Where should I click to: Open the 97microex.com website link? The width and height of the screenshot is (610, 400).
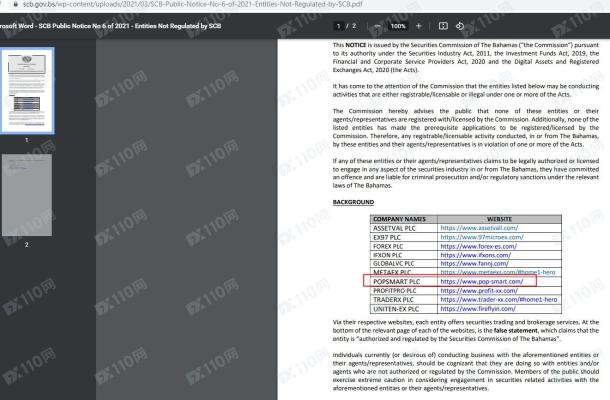(482, 237)
